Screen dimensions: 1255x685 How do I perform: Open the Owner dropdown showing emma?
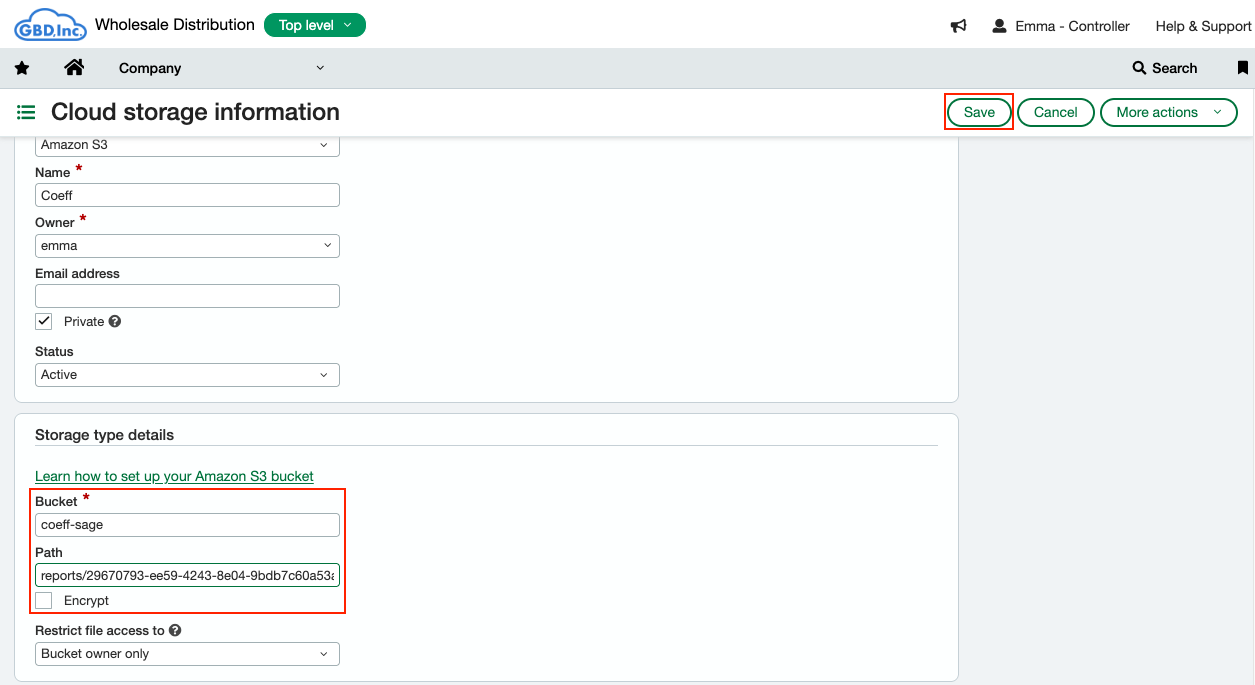point(187,246)
